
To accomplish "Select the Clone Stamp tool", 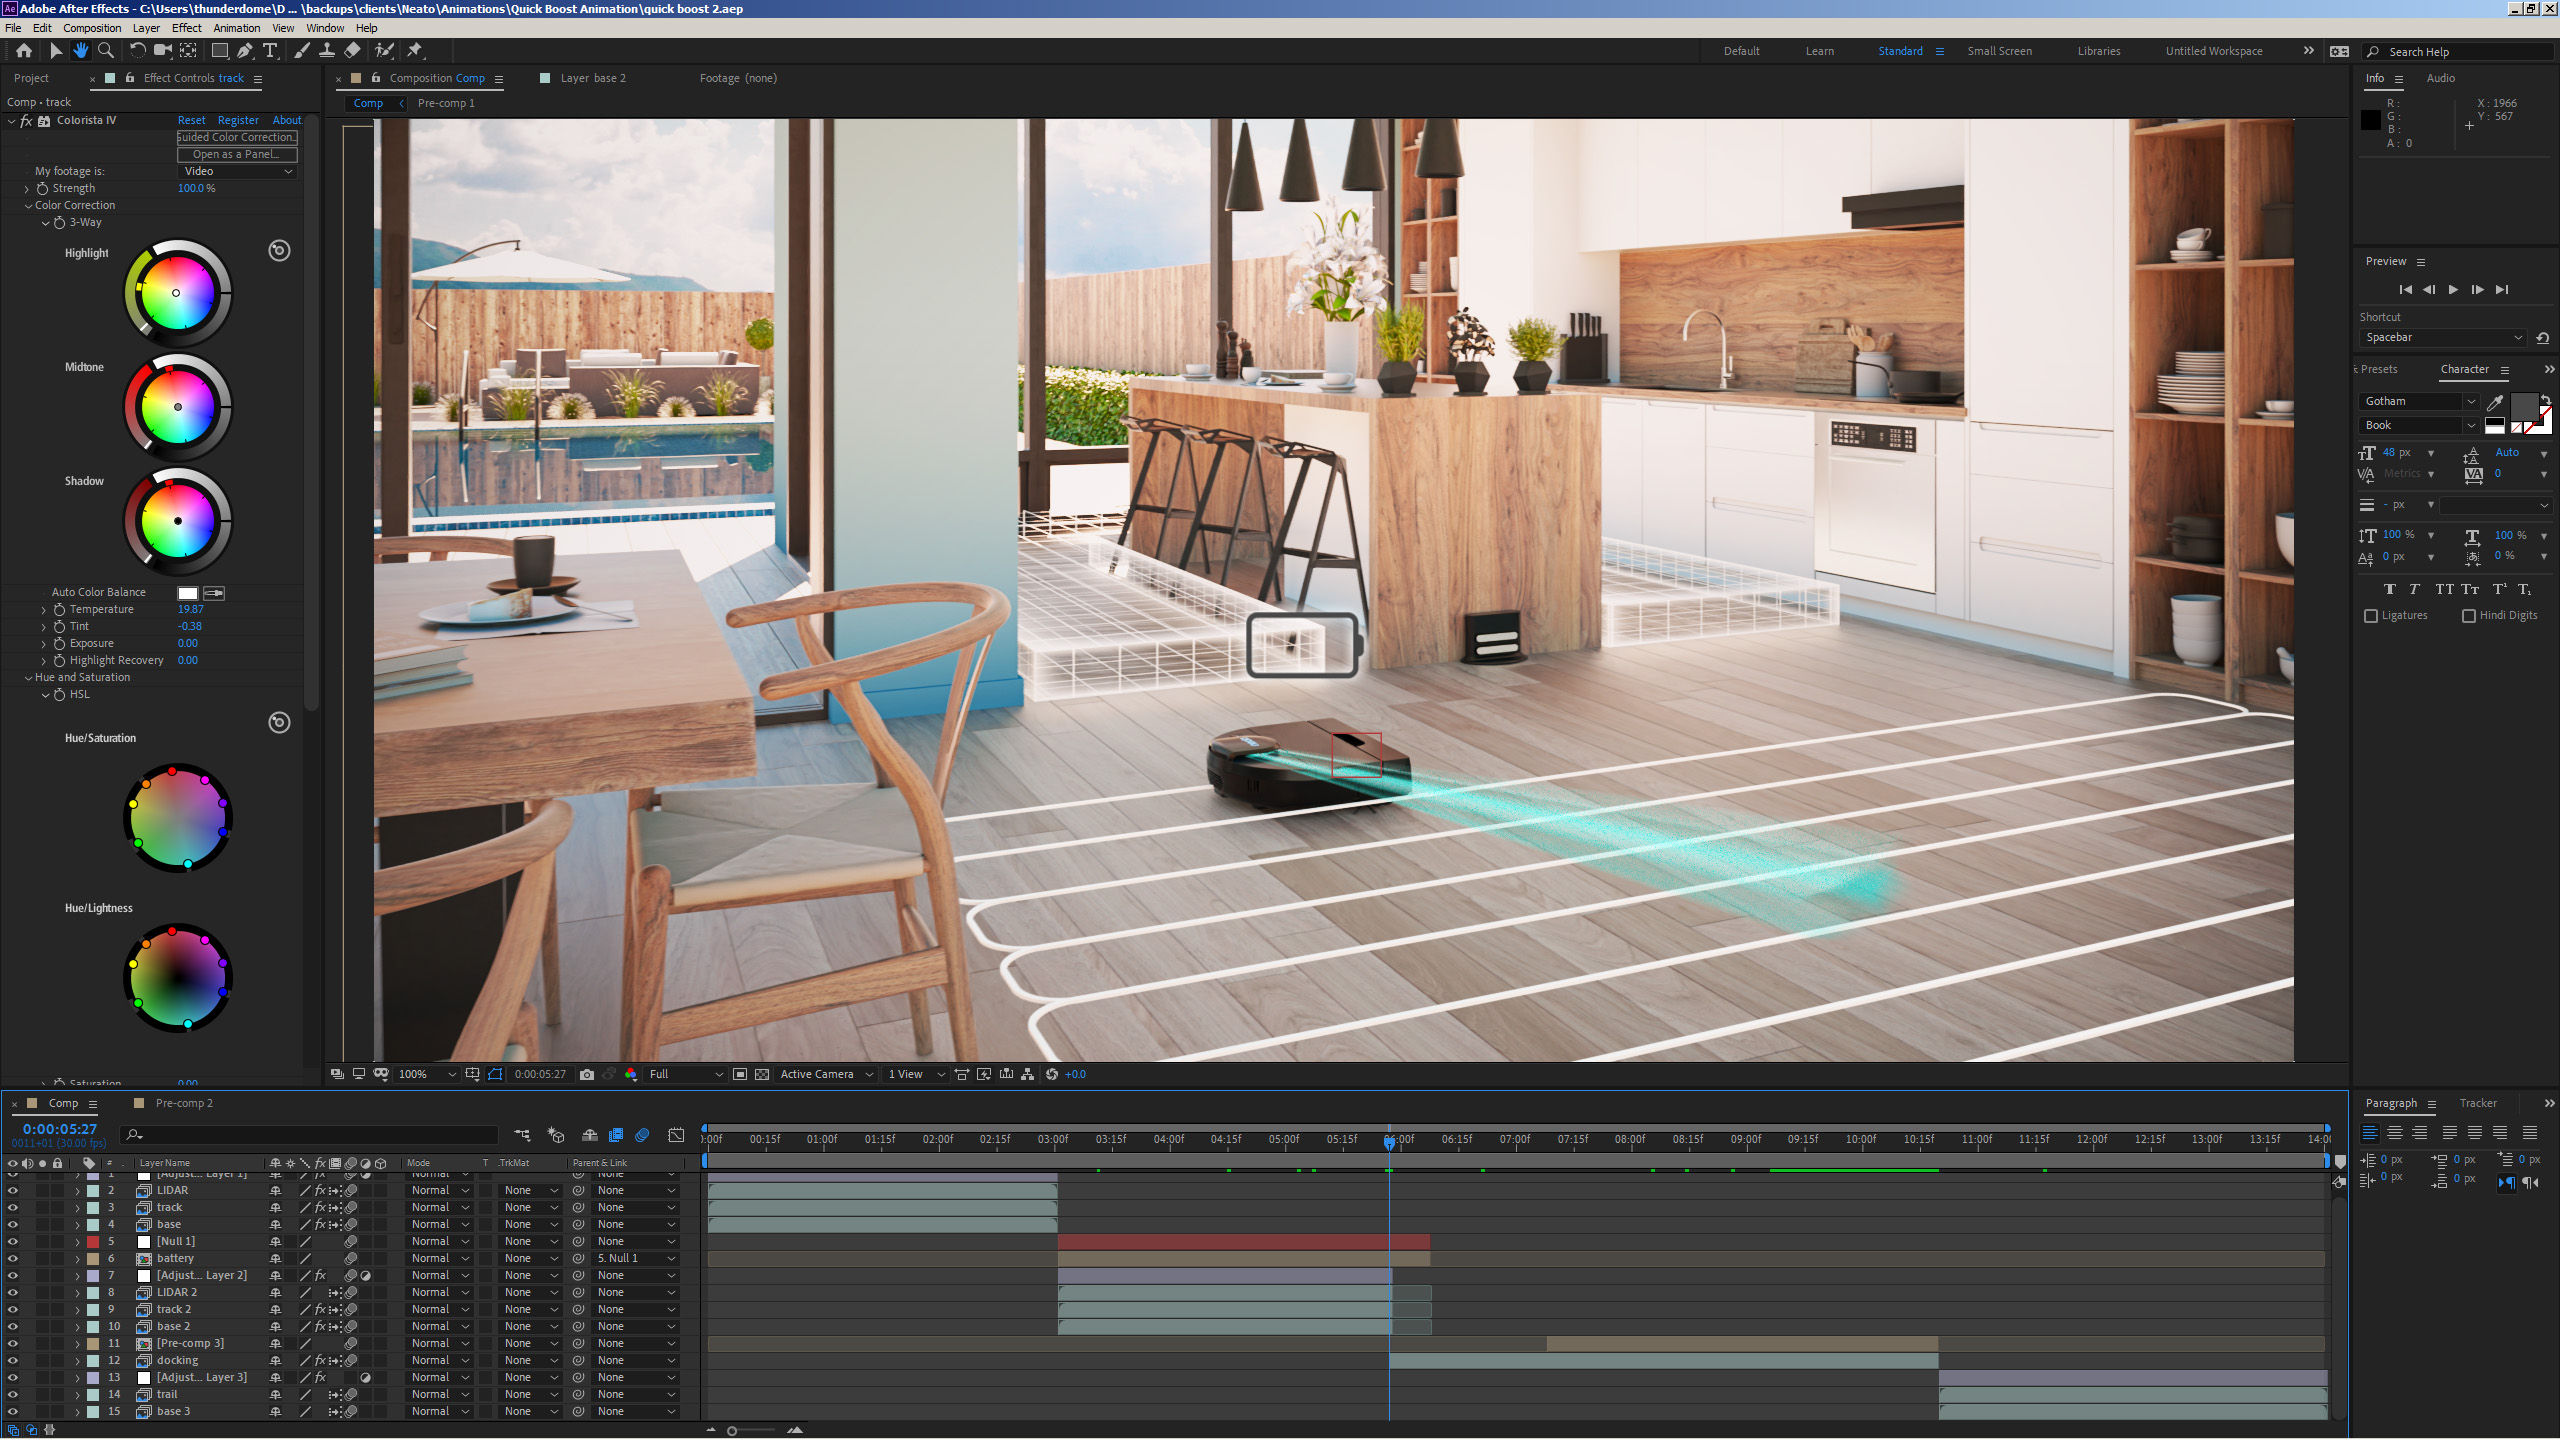I will coord(326,51).
